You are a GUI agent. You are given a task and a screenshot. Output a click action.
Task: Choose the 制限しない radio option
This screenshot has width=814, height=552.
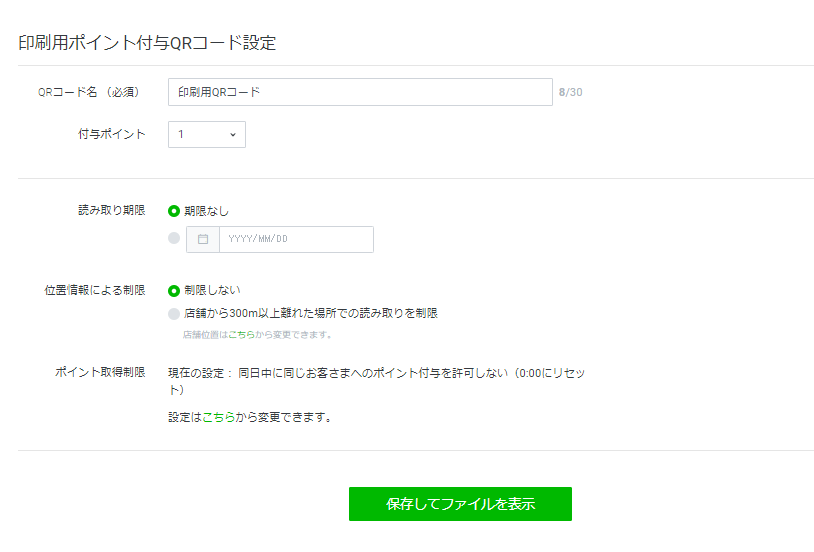coord(174,291)
